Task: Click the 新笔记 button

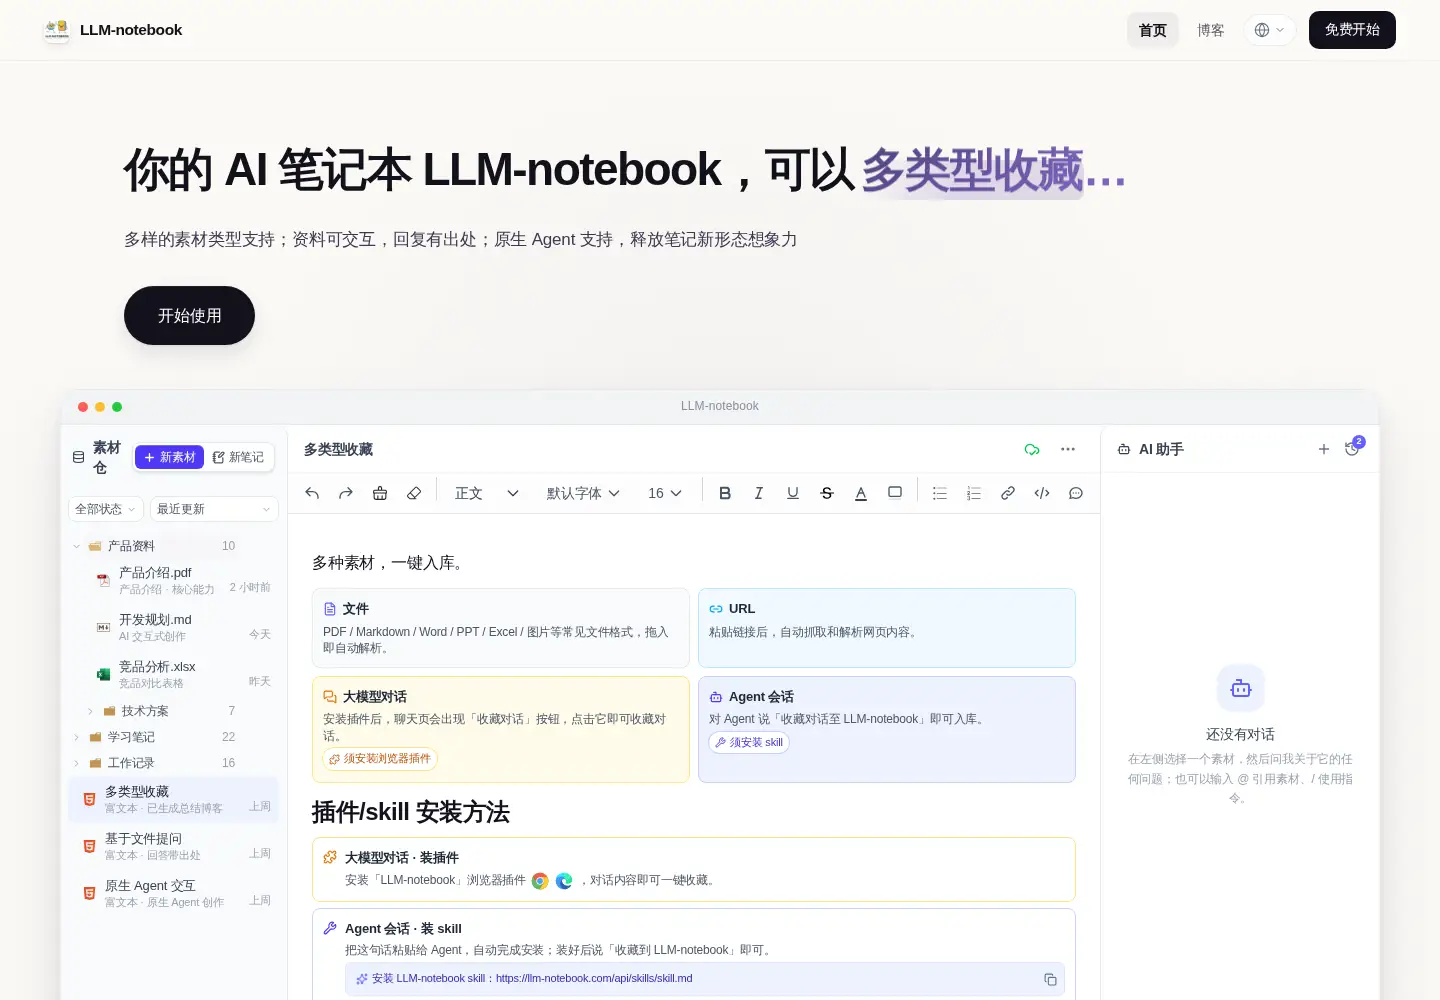Action: (238, 457)
